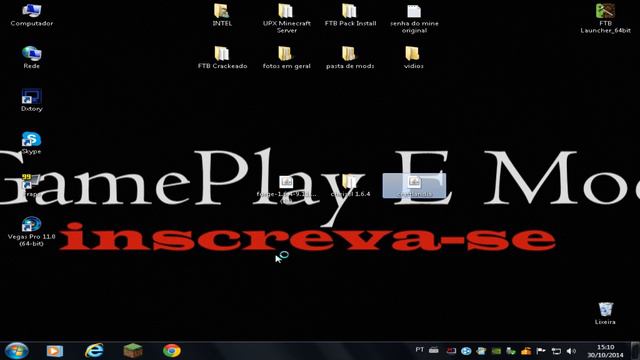Open the pasta de mods folder
640x360 pixels.
[350, 58]
